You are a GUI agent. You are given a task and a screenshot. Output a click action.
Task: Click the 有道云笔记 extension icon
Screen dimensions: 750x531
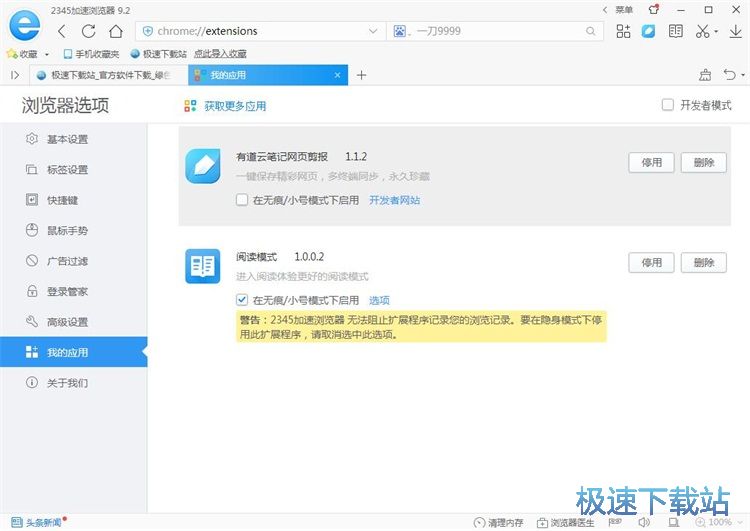click(203, 166)
